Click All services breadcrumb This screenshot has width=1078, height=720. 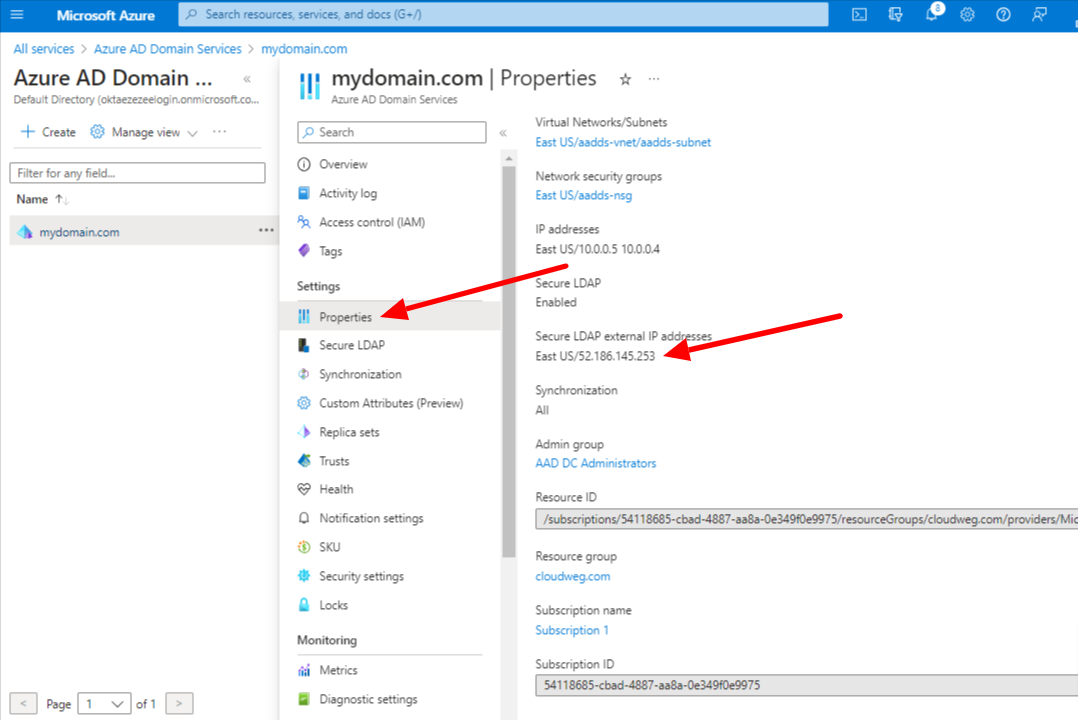coord(43,49)
